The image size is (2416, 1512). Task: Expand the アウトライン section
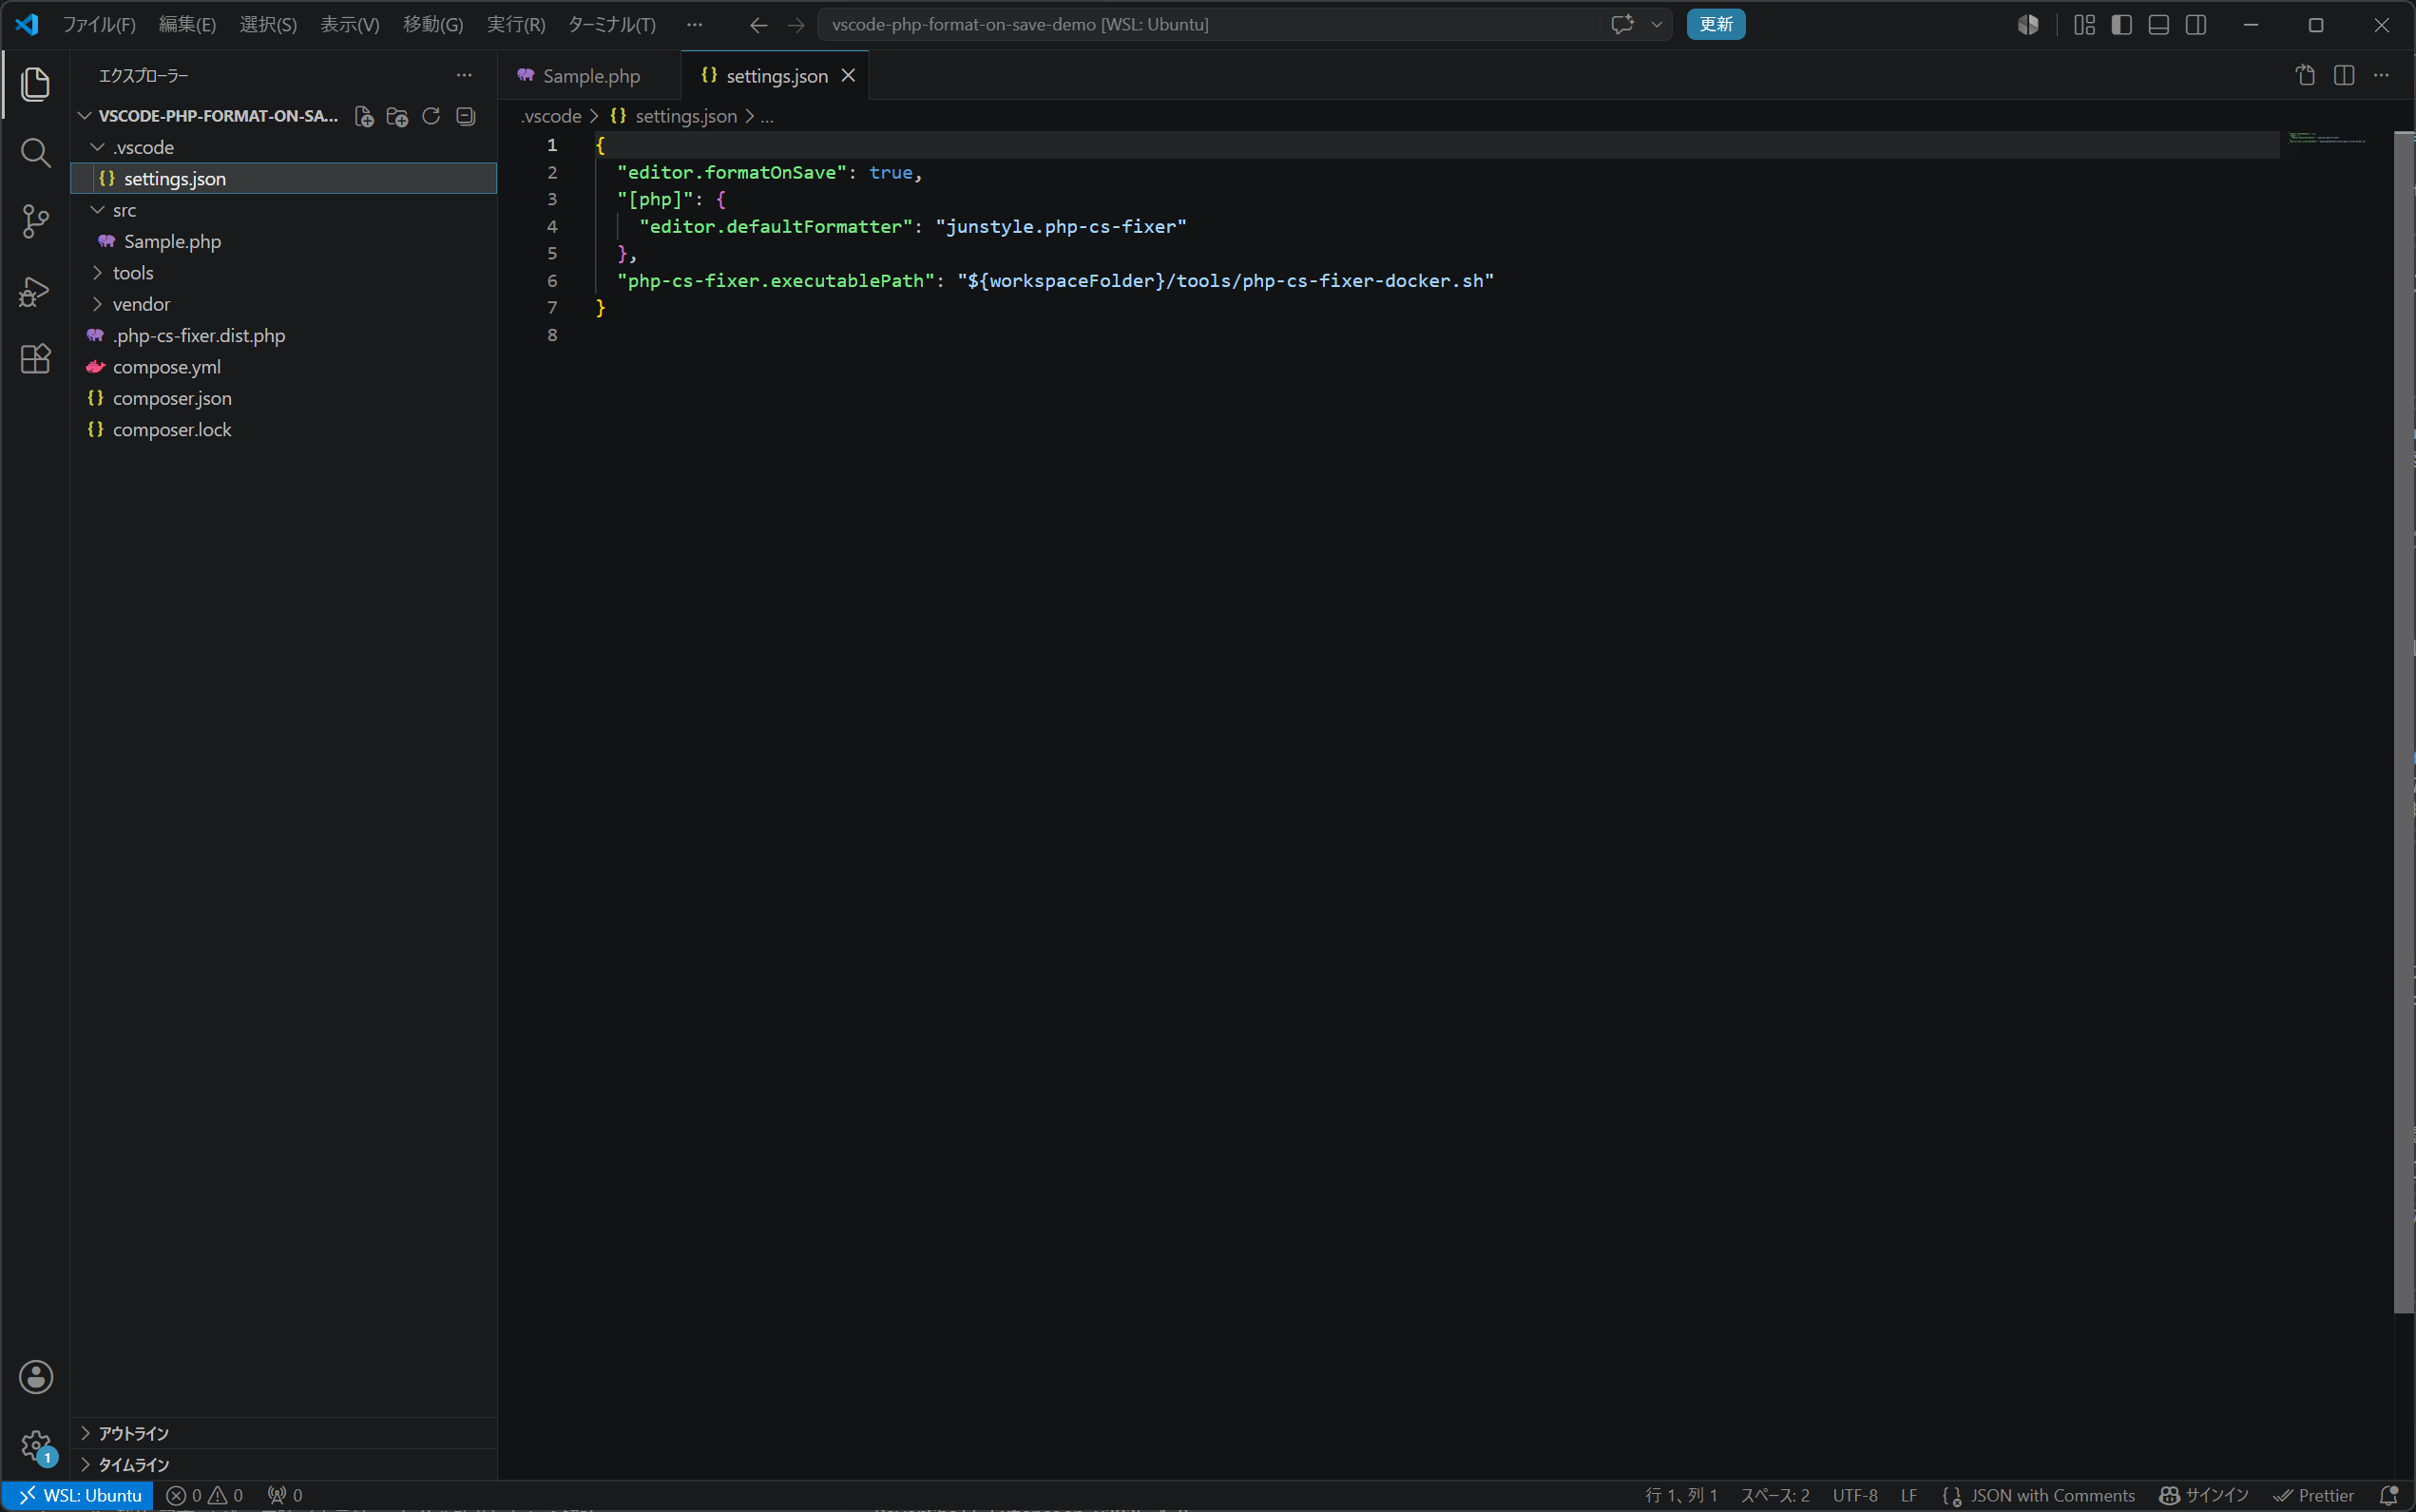284,1433
